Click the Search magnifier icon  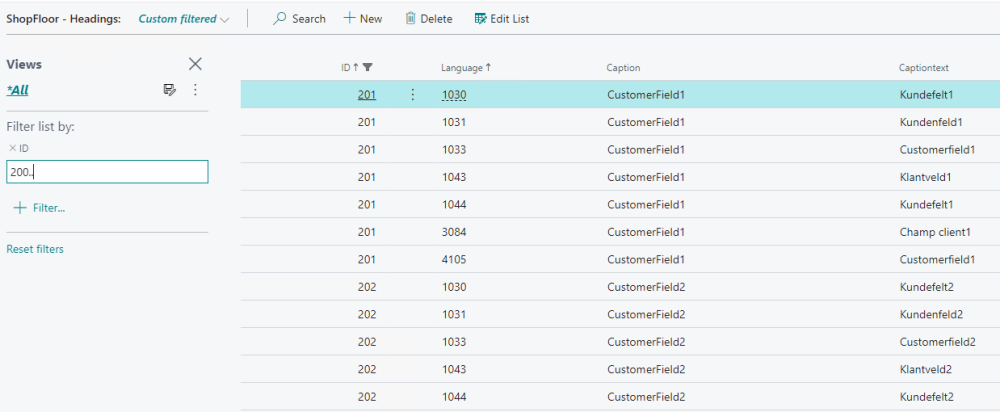coord(280,19)
